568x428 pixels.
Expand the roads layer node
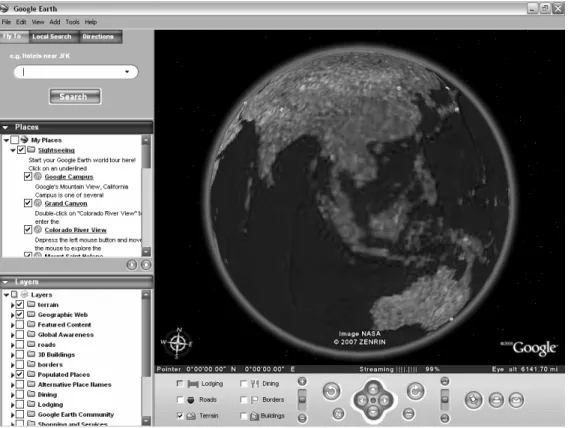pyautogui.click(x=13, y=345)
